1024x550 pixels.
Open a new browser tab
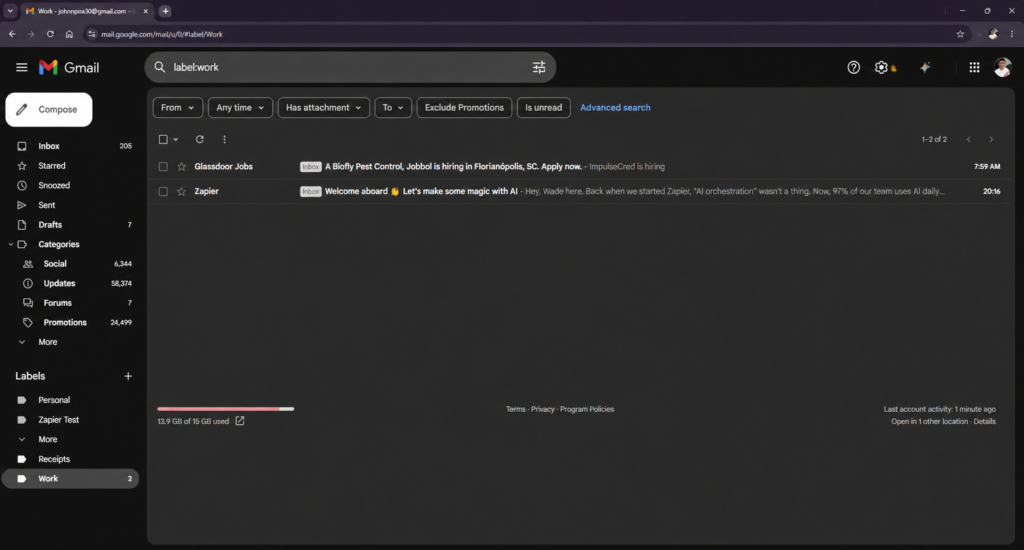click(x=165, y=11)
